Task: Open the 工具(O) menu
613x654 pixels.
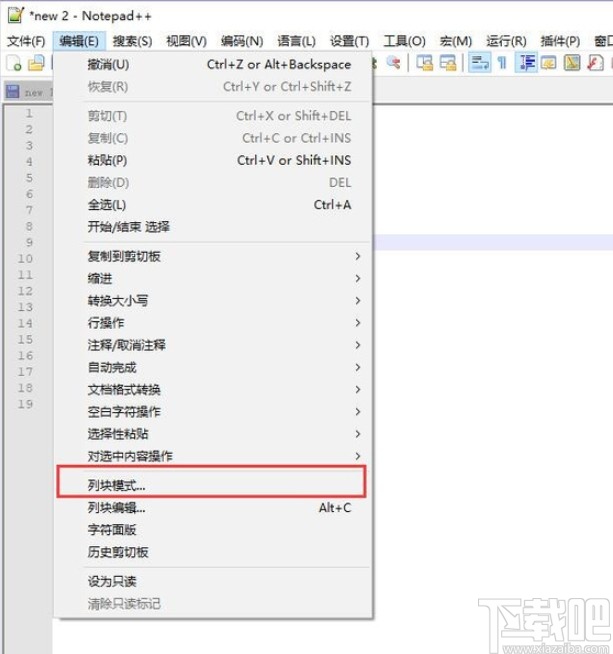Action: click(x=404, y=41)
